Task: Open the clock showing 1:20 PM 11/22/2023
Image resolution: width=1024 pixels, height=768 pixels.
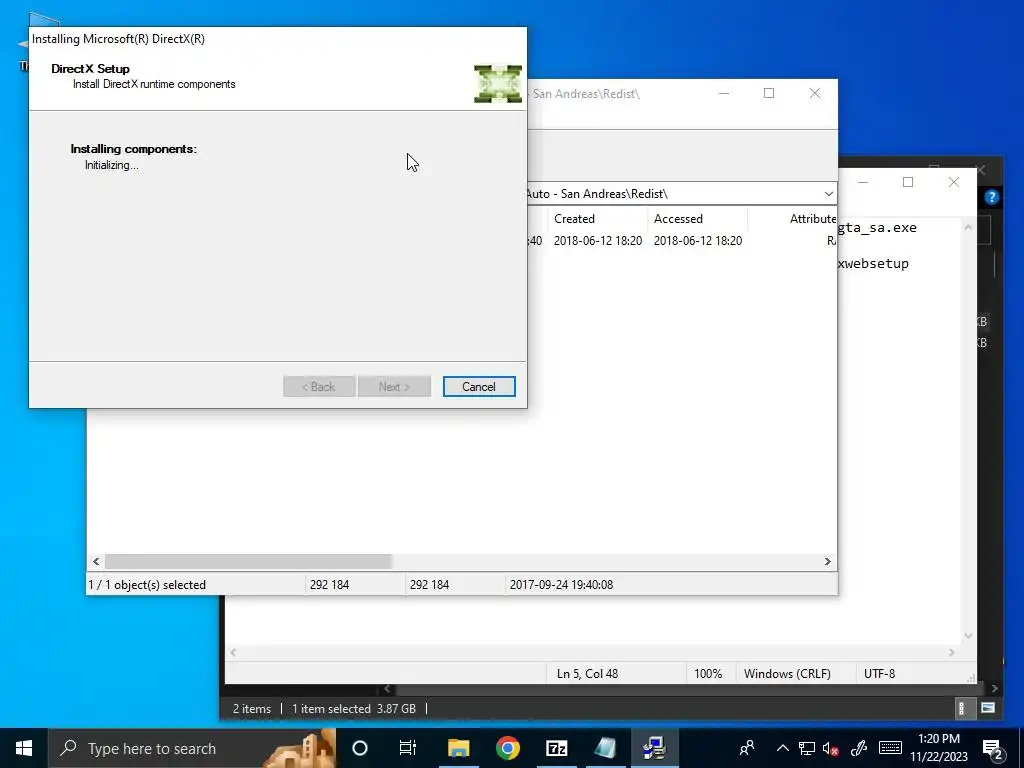Action: (x=939, y=748)
